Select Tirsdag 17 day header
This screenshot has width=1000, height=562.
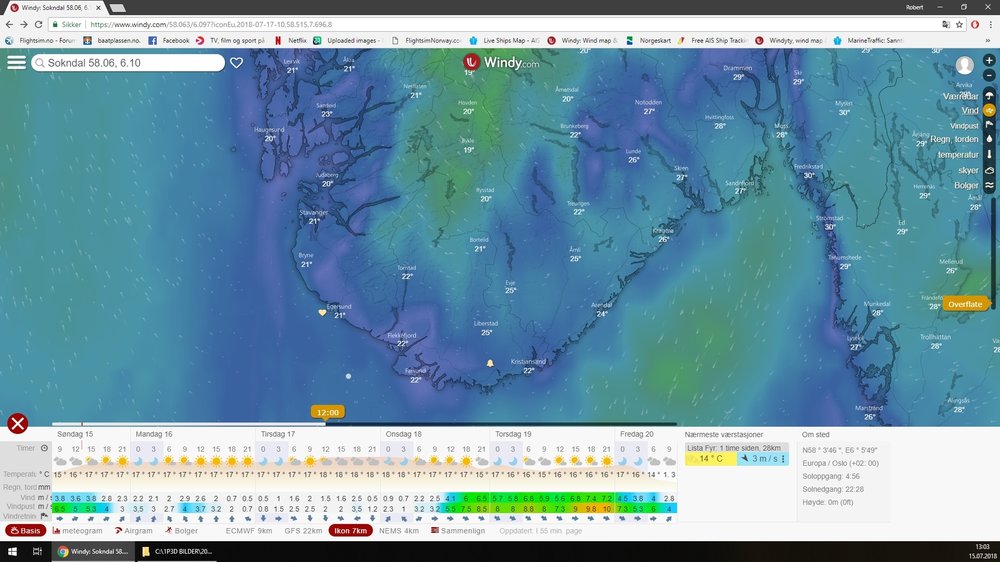click(x=277, y=434)
